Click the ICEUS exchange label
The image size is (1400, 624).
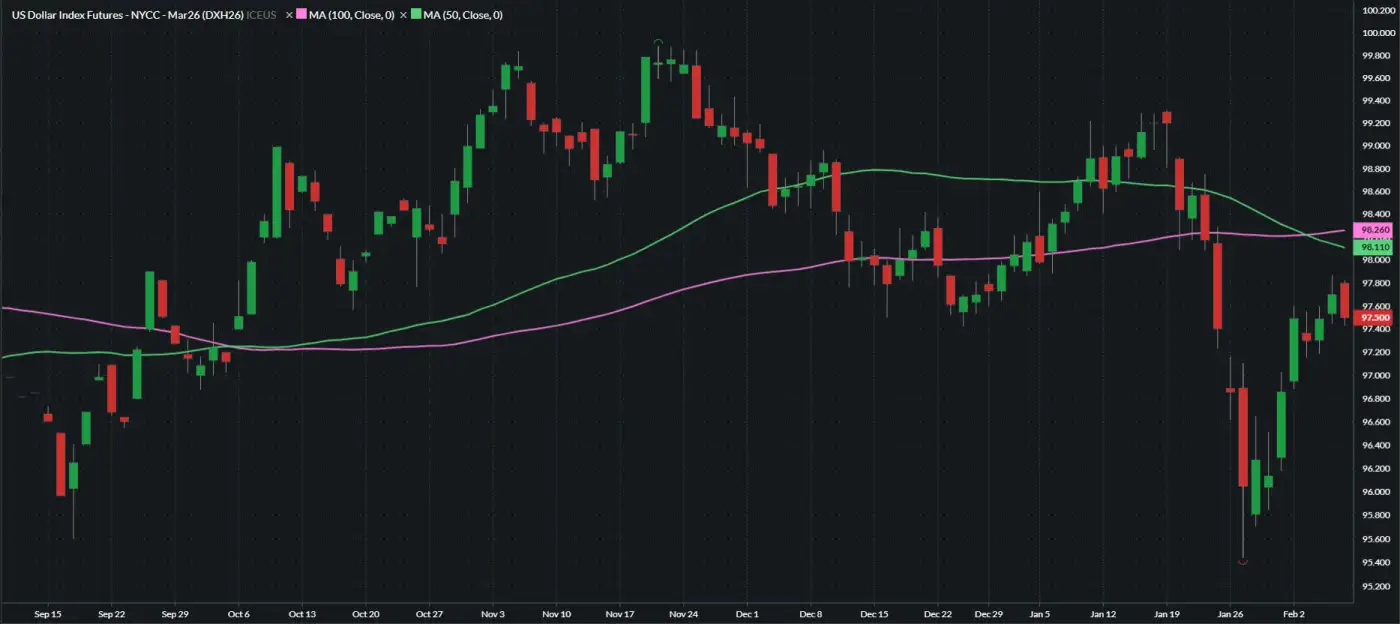coord(261,15)
